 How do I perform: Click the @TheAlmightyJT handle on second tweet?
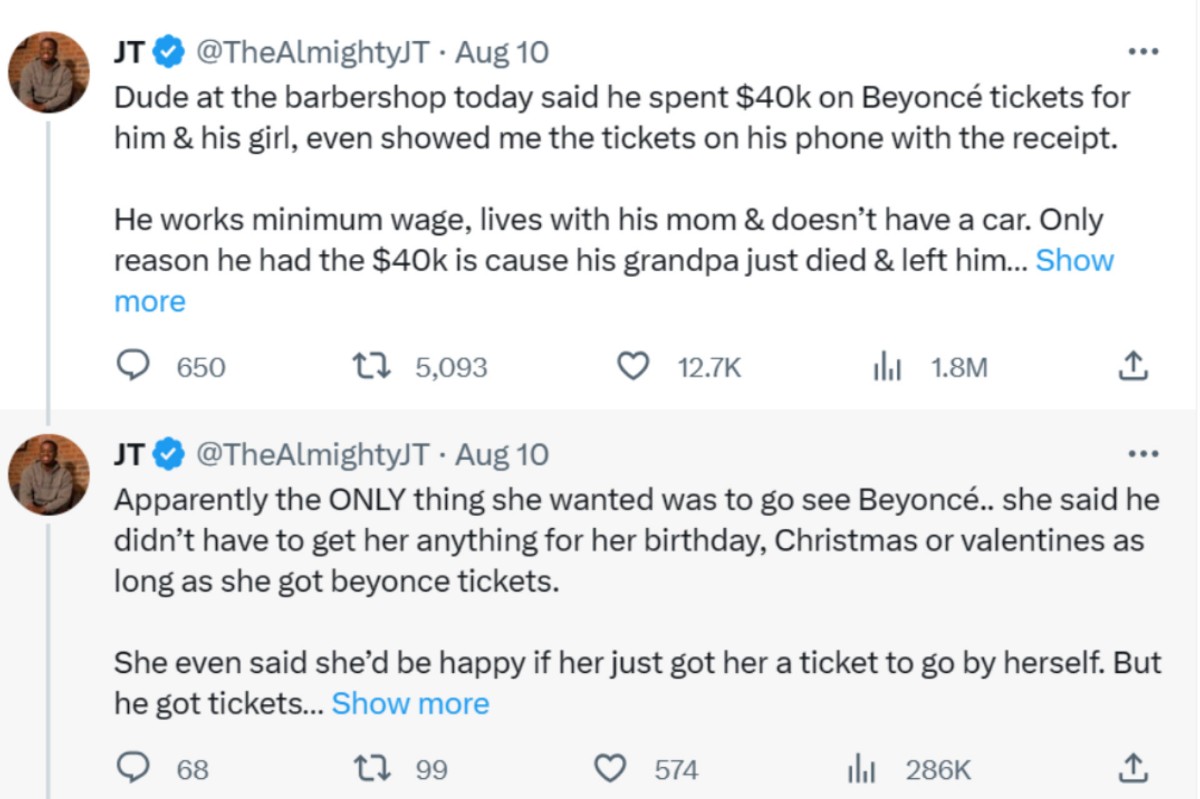click(x=312, y=455)
